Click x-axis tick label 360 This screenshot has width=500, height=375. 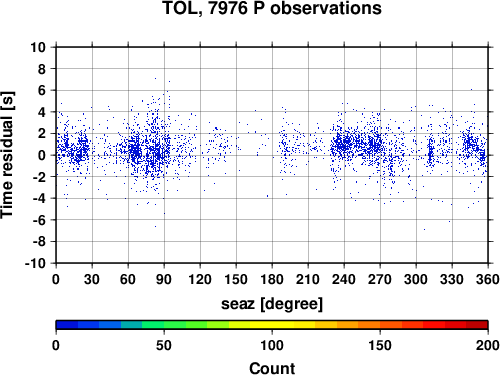488,279
